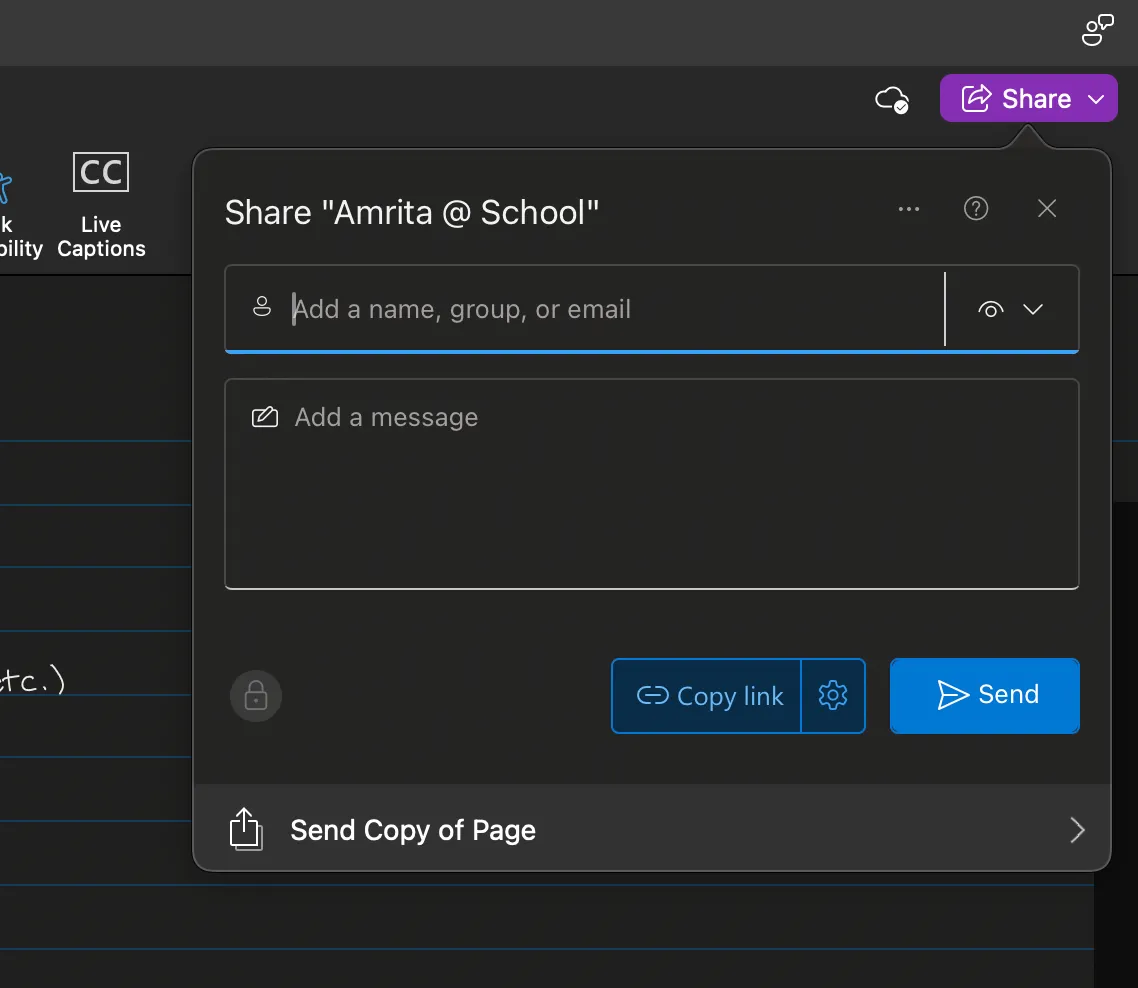Image resolution: width=1138 pixels, height=988 pixels.
Task: Close the Share Amrita @ School dialog
Action: pyautogui.click(x=1047, y=208)
